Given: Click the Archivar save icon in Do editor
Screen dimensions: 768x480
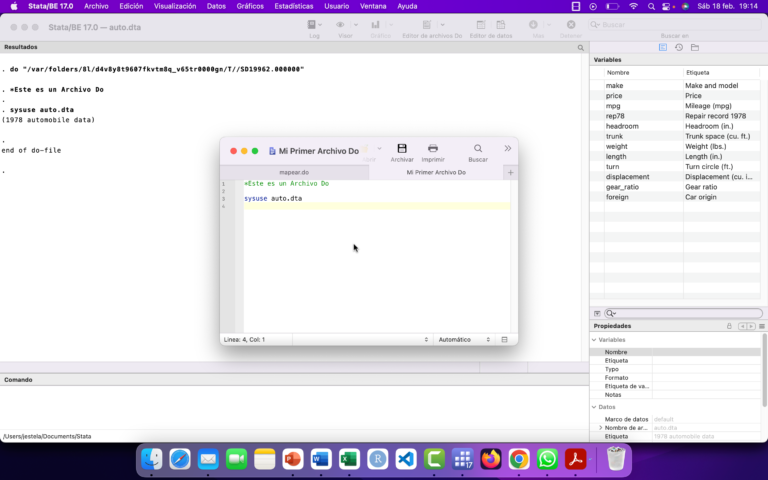Looking at the screenshot, I should pos(402,148).
